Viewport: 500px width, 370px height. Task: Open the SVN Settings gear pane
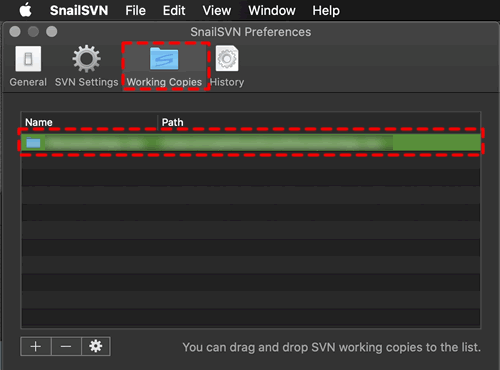[x=86, y=67]
